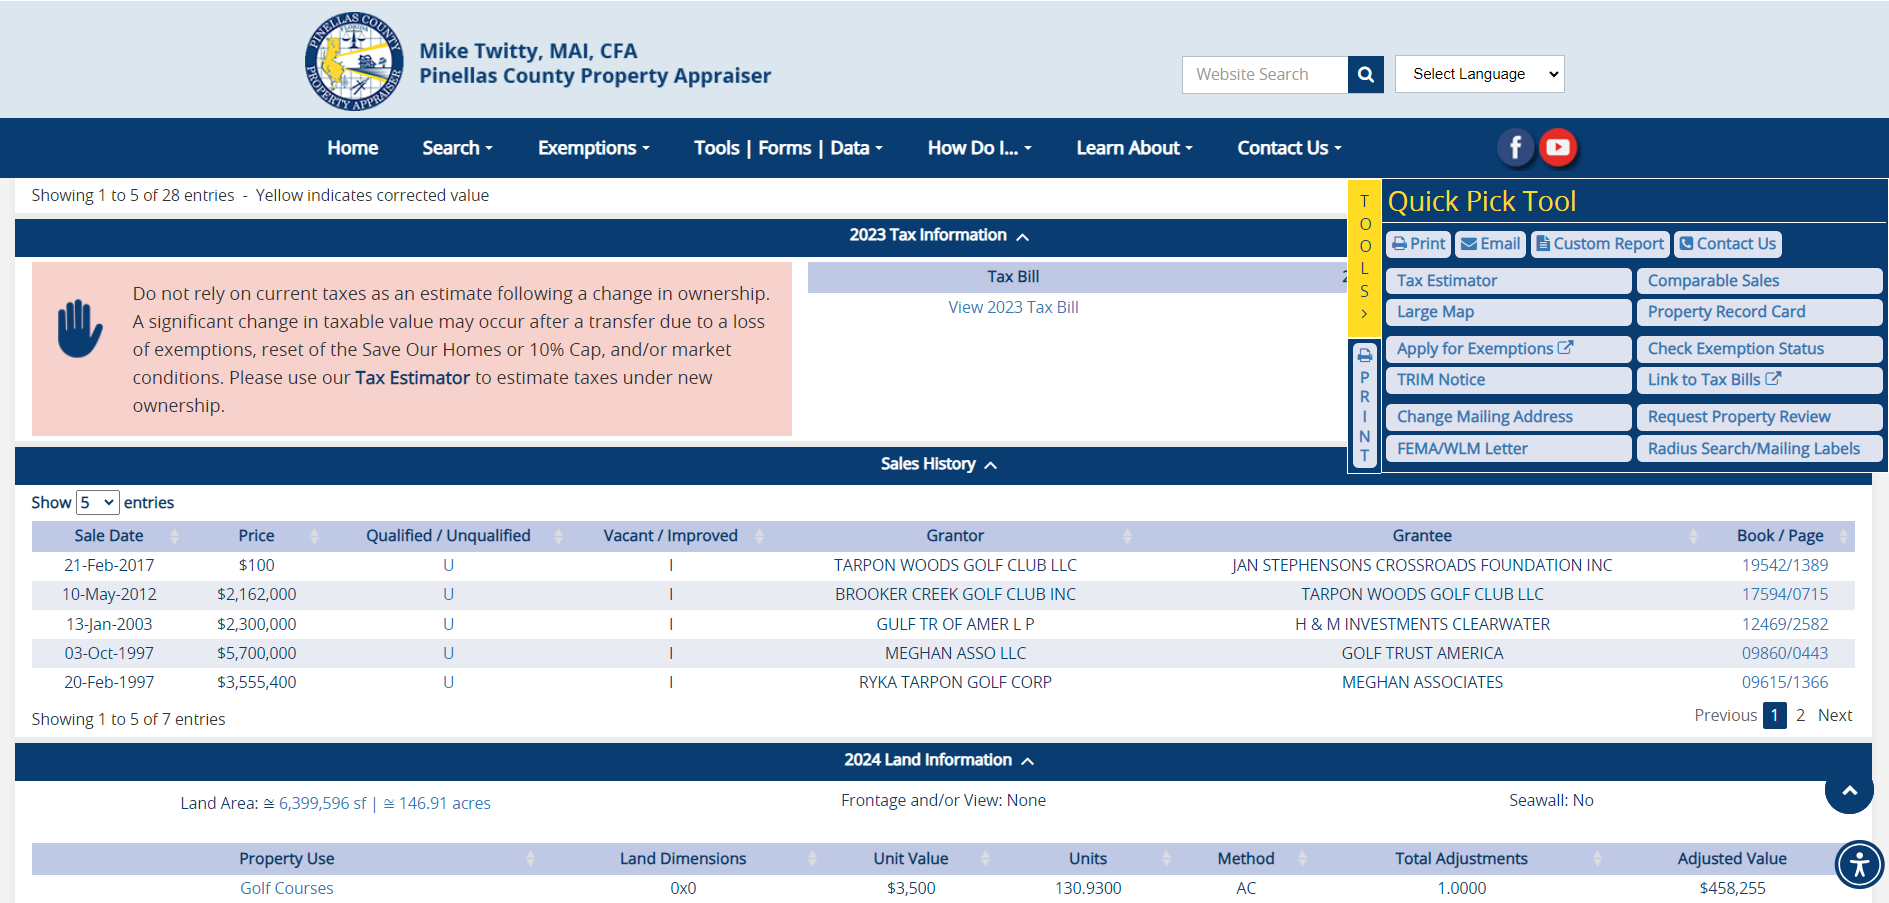This screenshot has width=1889, height=903.
Task: Click the Golf Courses property use link
Action: 287,888
